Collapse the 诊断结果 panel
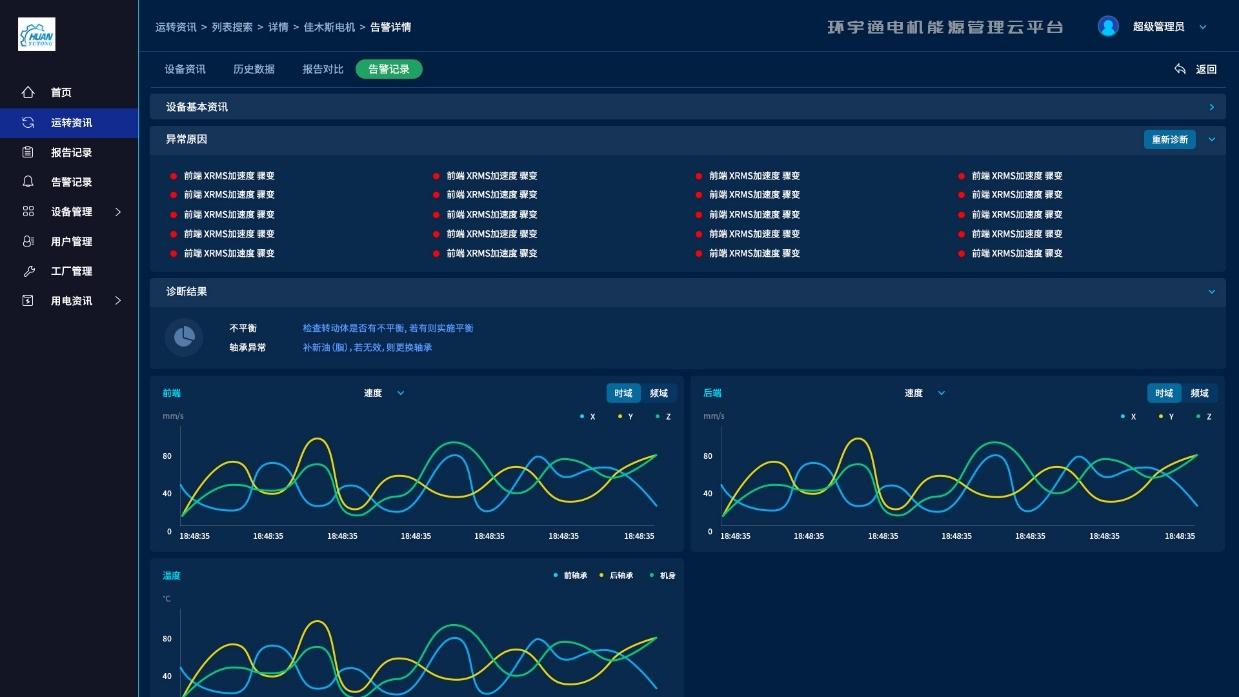Image resolution: width=1239 pixels, height=697 pixels. (1211, 292)
